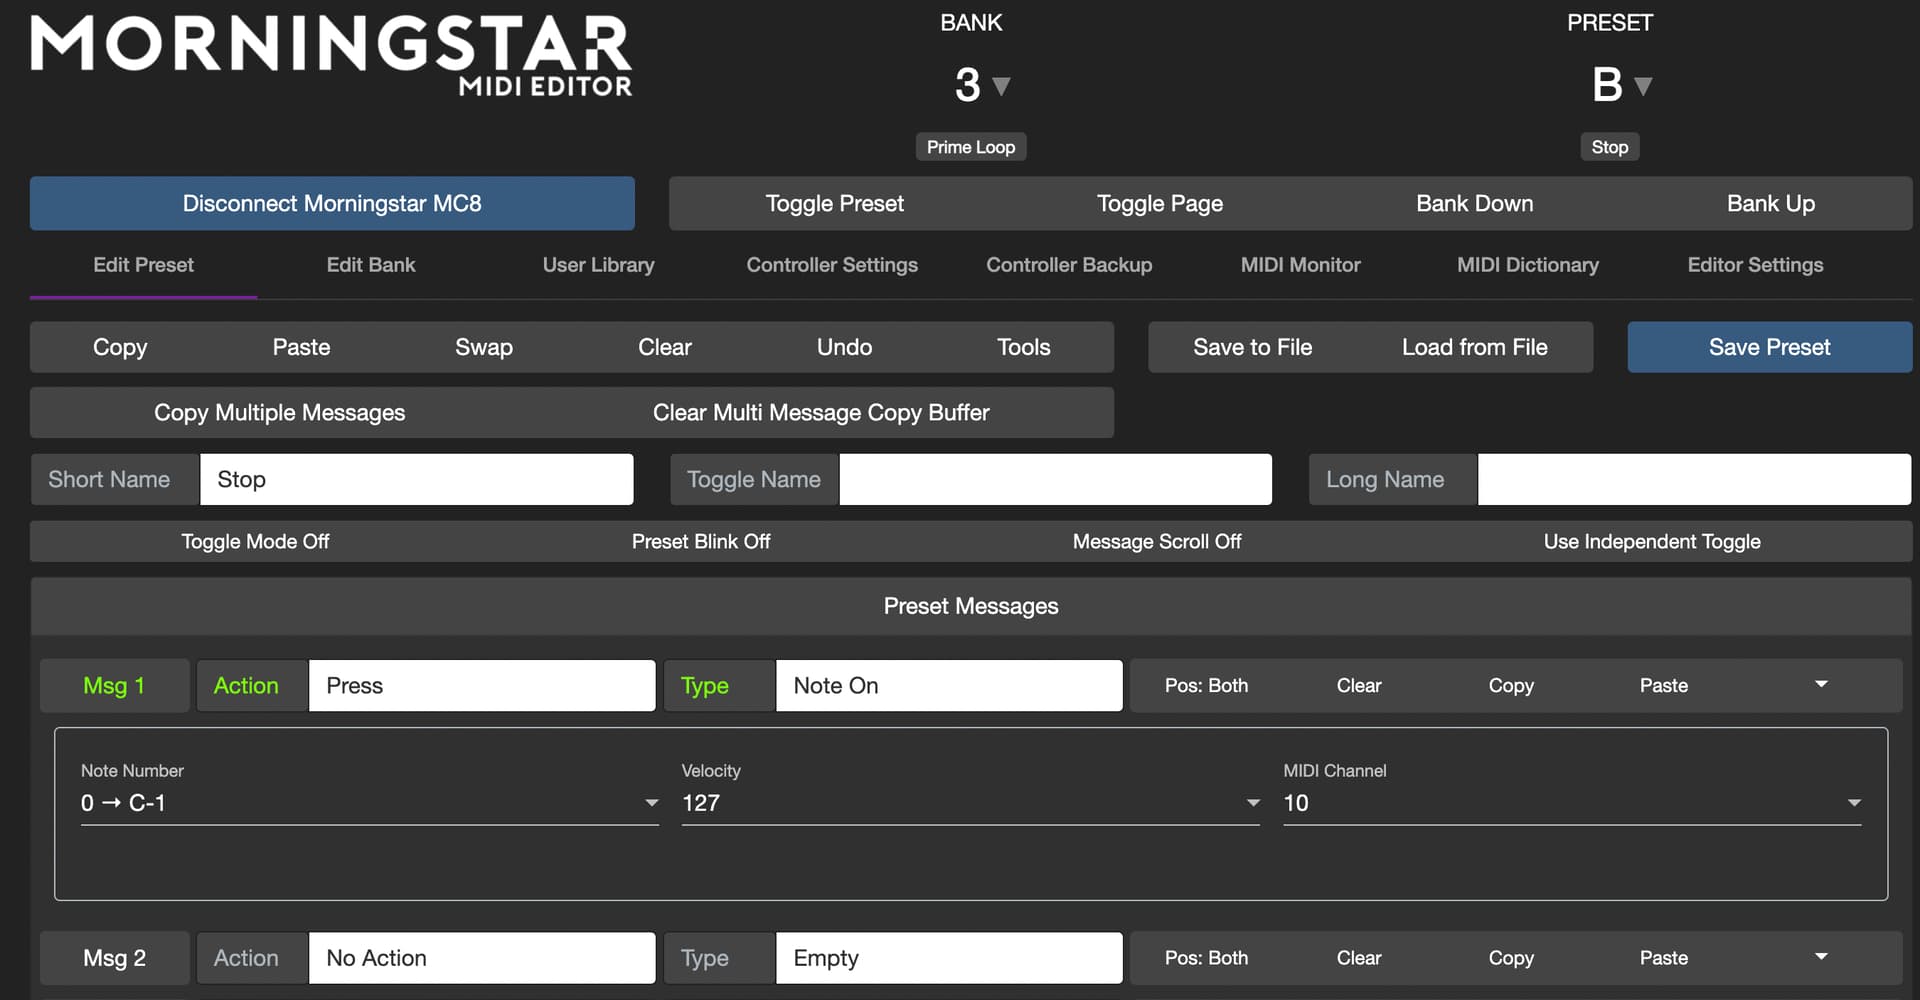The image size is (1920, 1000).
Task: Open the Tools menu button
Action: pos(1023,347)
